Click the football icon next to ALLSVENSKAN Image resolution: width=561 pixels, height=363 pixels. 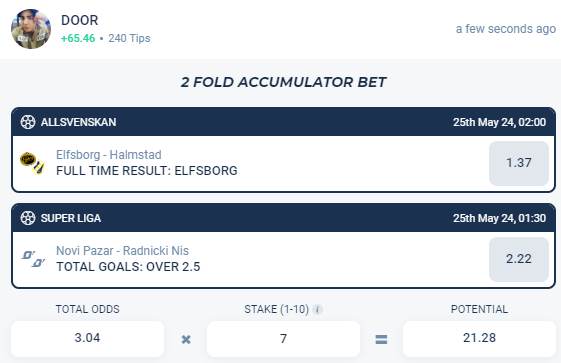(28, 122)
